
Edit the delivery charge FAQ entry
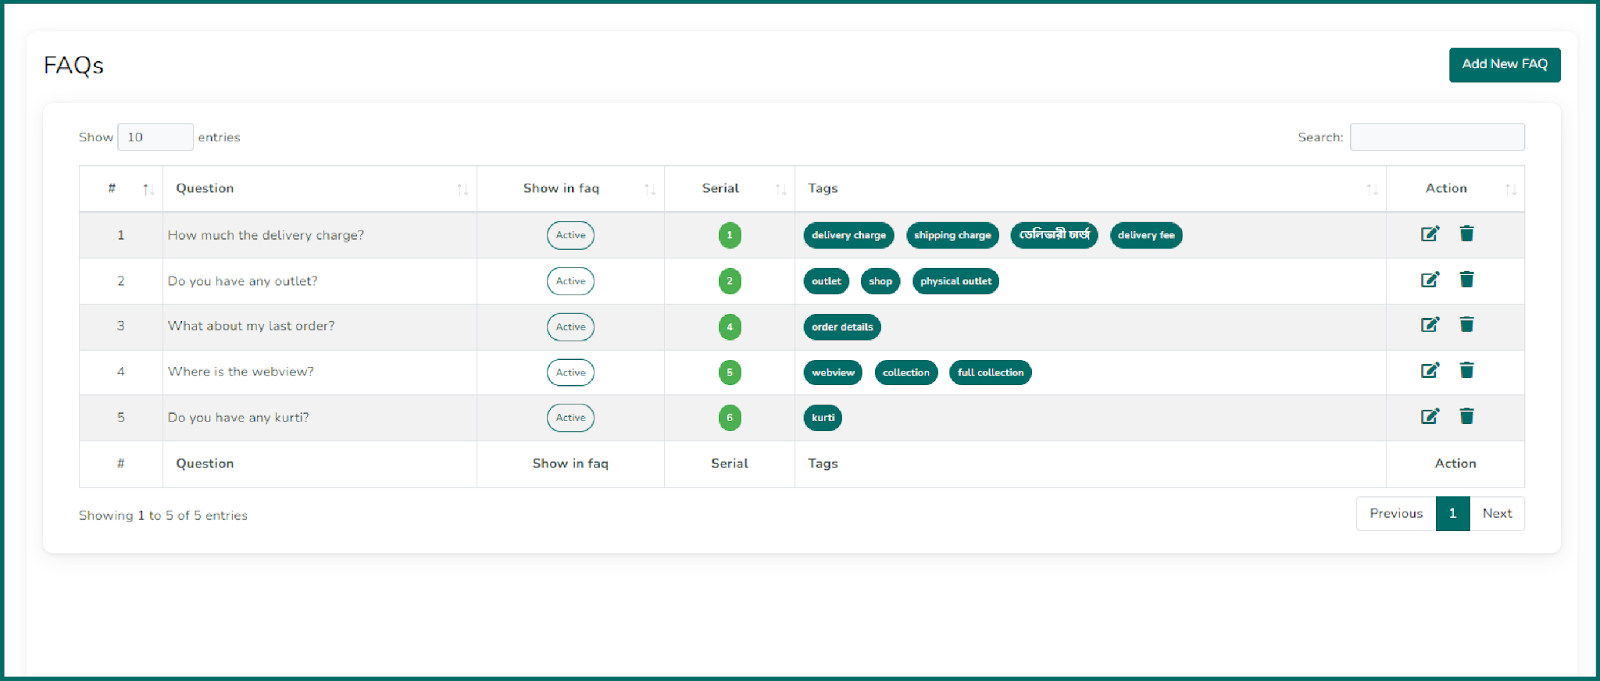[x=1430, y=234]
